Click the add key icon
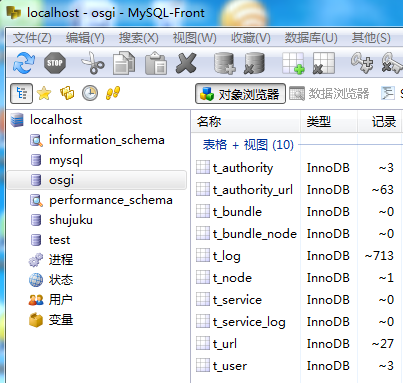Image resolution: width=403 pixels, height=383 pixels. 362,63
